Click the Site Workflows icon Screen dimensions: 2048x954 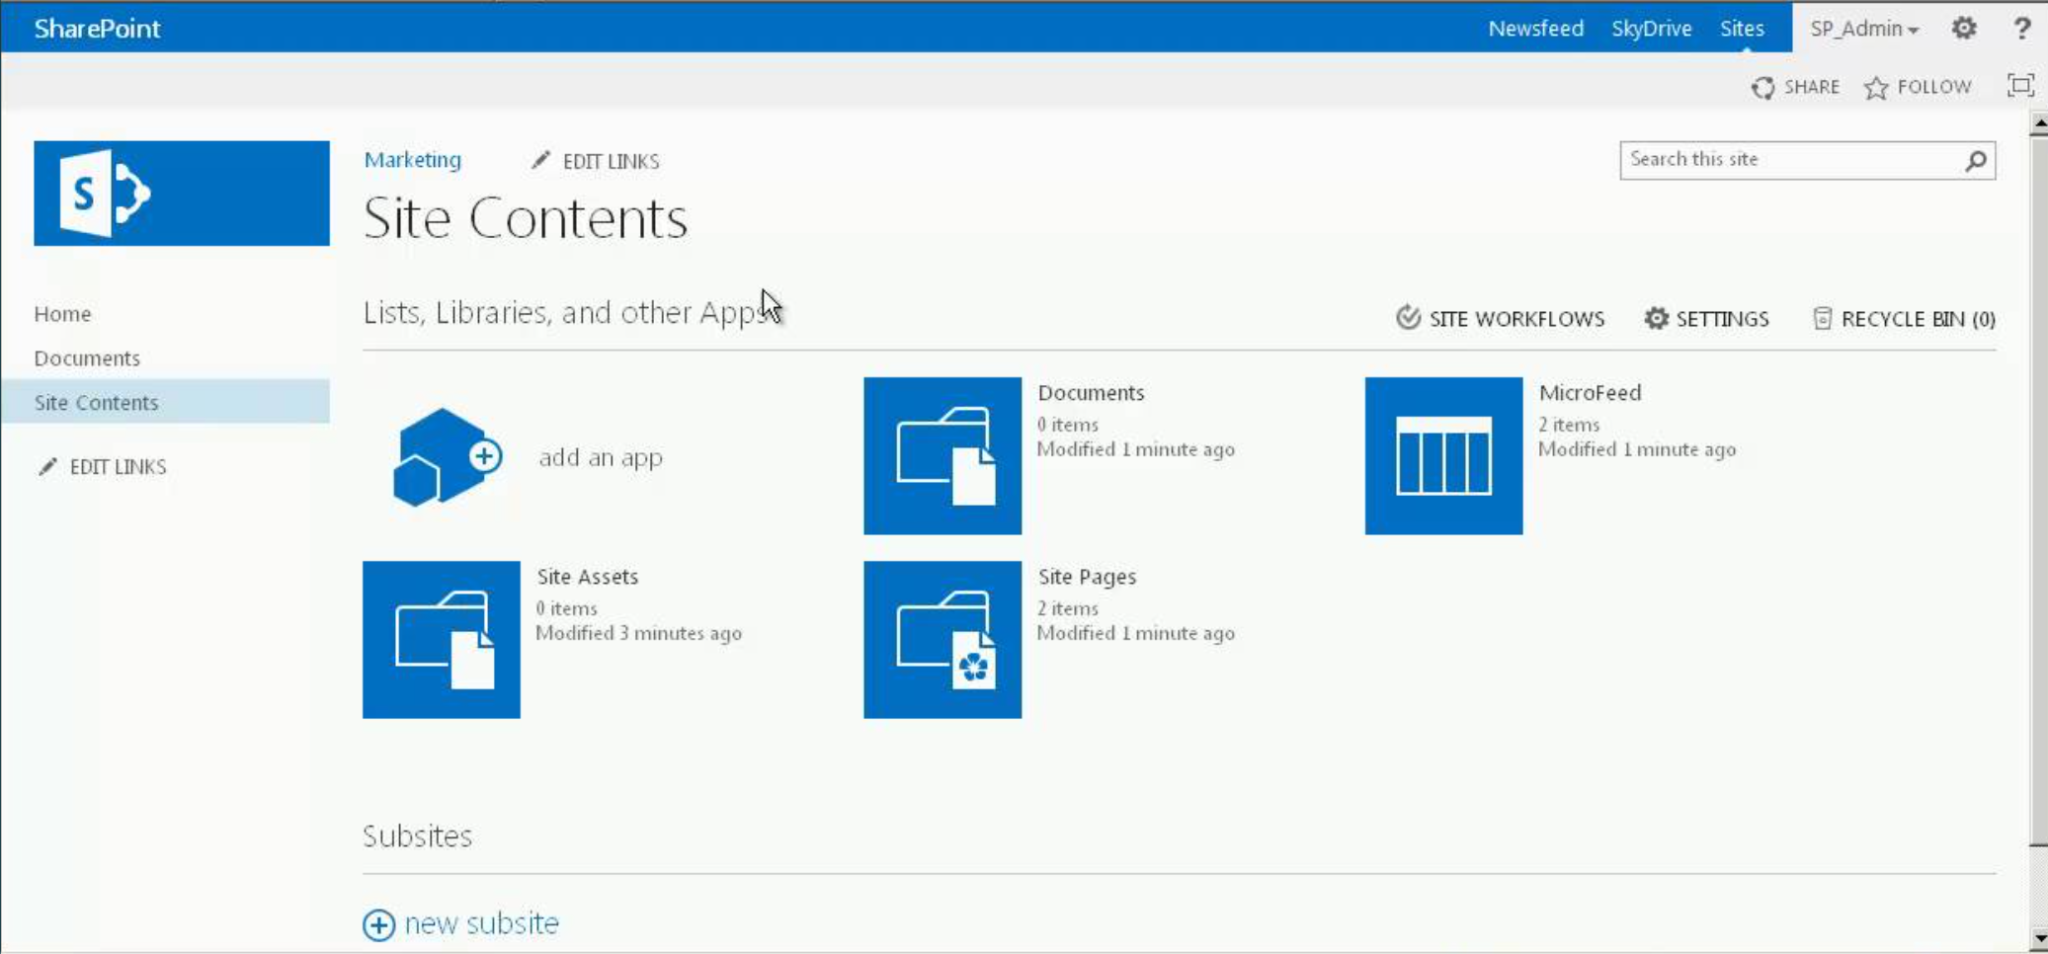coord(1408,318)
